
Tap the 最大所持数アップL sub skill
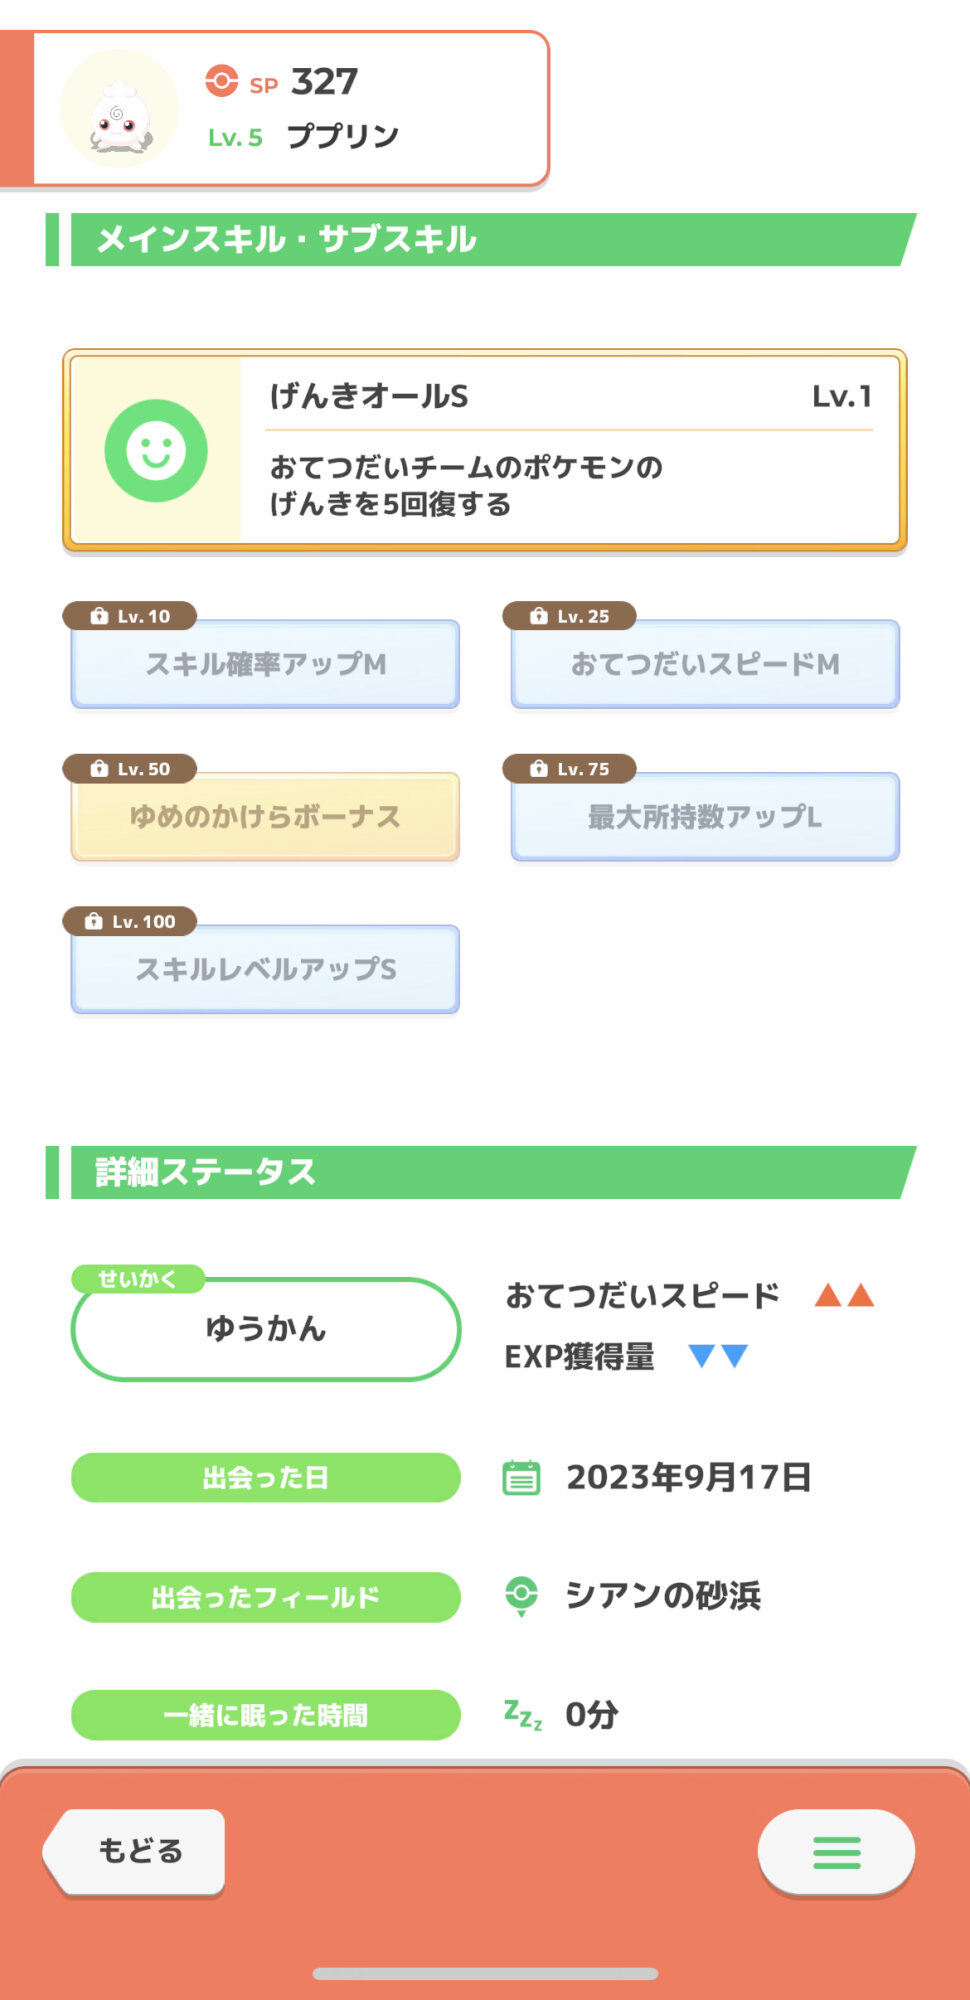[x=705, y=817]
